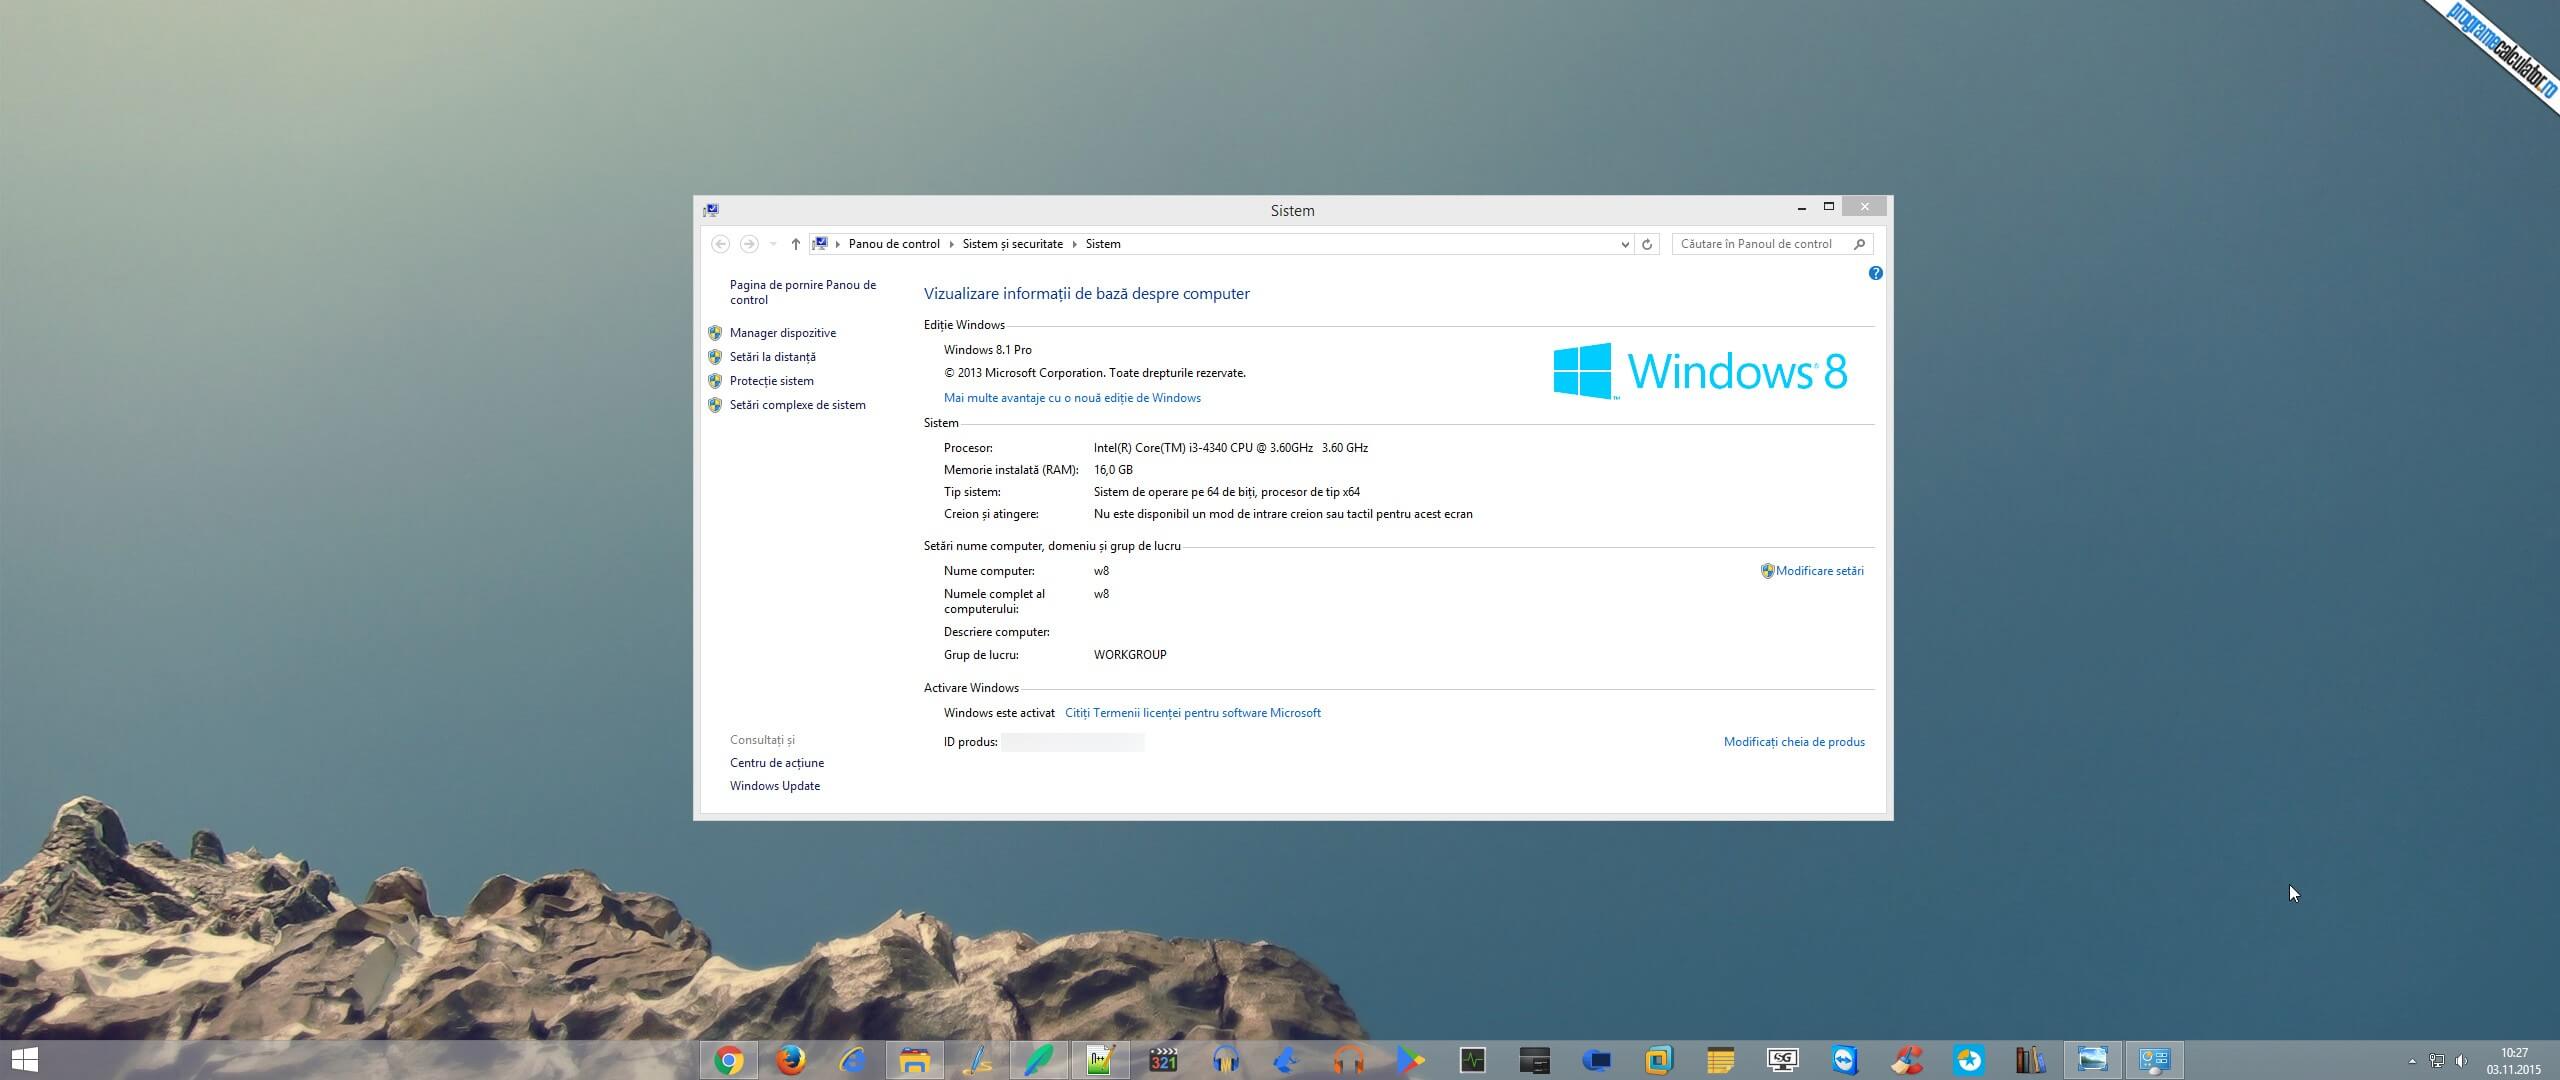Viewport: 2560px width, 1080px height.
Task: Select the Sistem și securitate breadcrumb
Action: [x=1012, y=244]
